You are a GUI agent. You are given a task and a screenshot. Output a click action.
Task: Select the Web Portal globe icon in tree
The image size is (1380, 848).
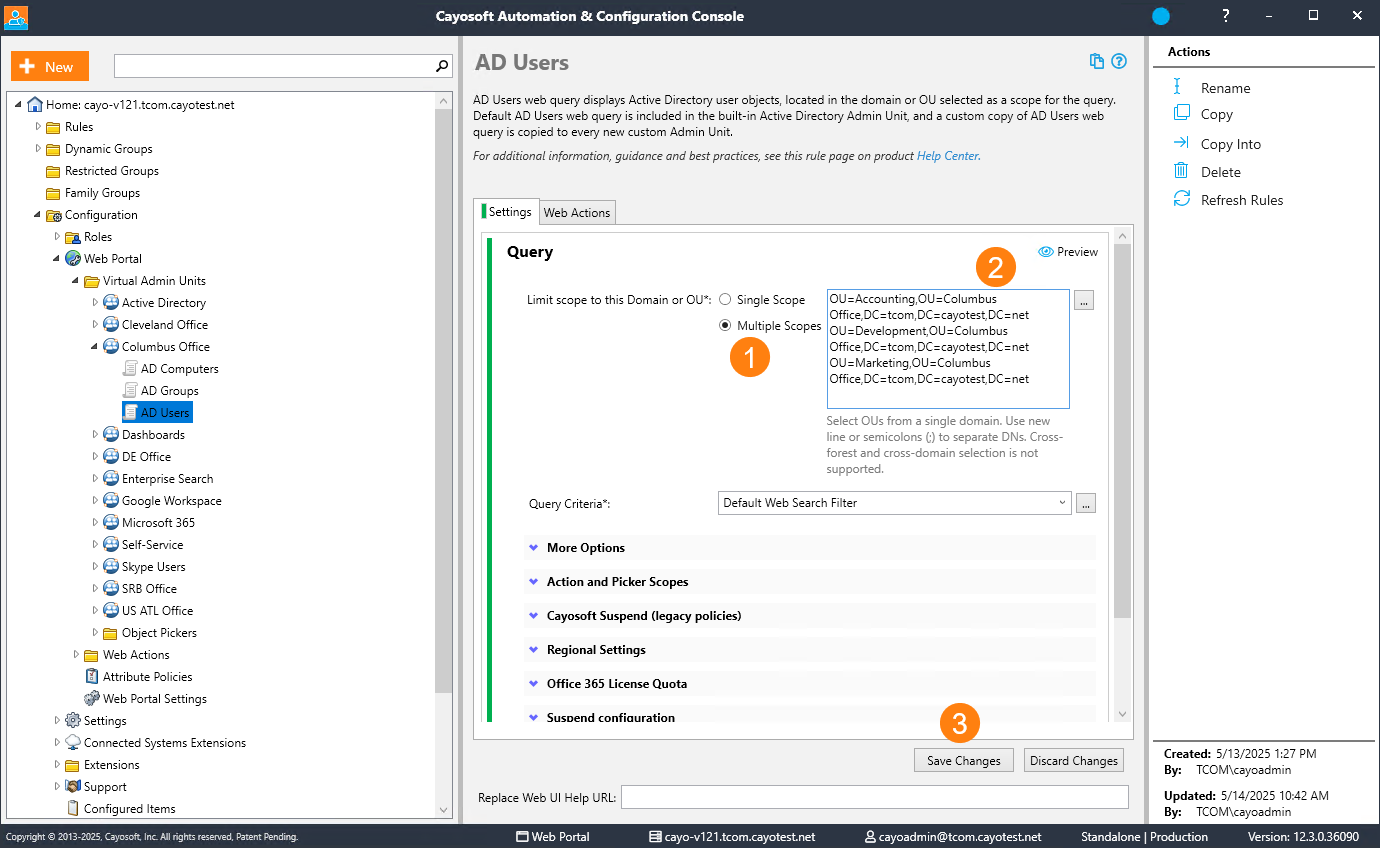(x=73, y=258)
